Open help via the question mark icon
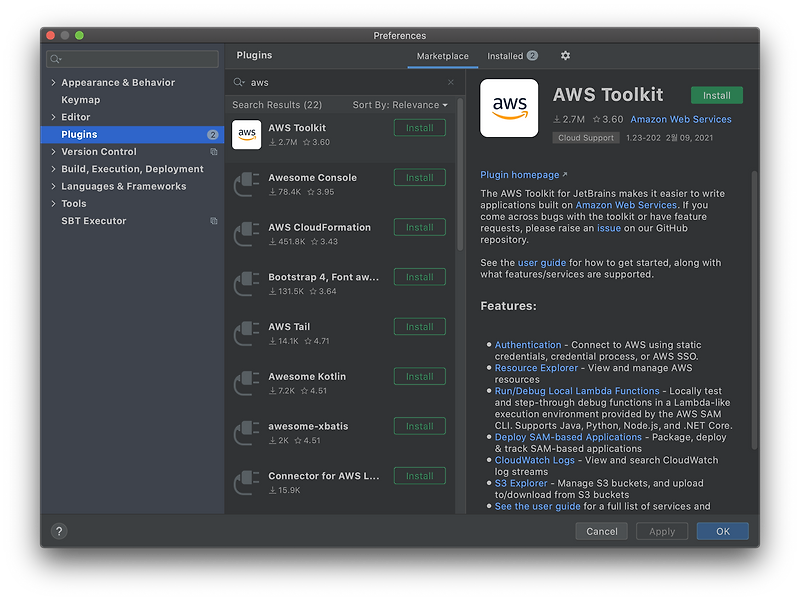 tap(59, 531)
